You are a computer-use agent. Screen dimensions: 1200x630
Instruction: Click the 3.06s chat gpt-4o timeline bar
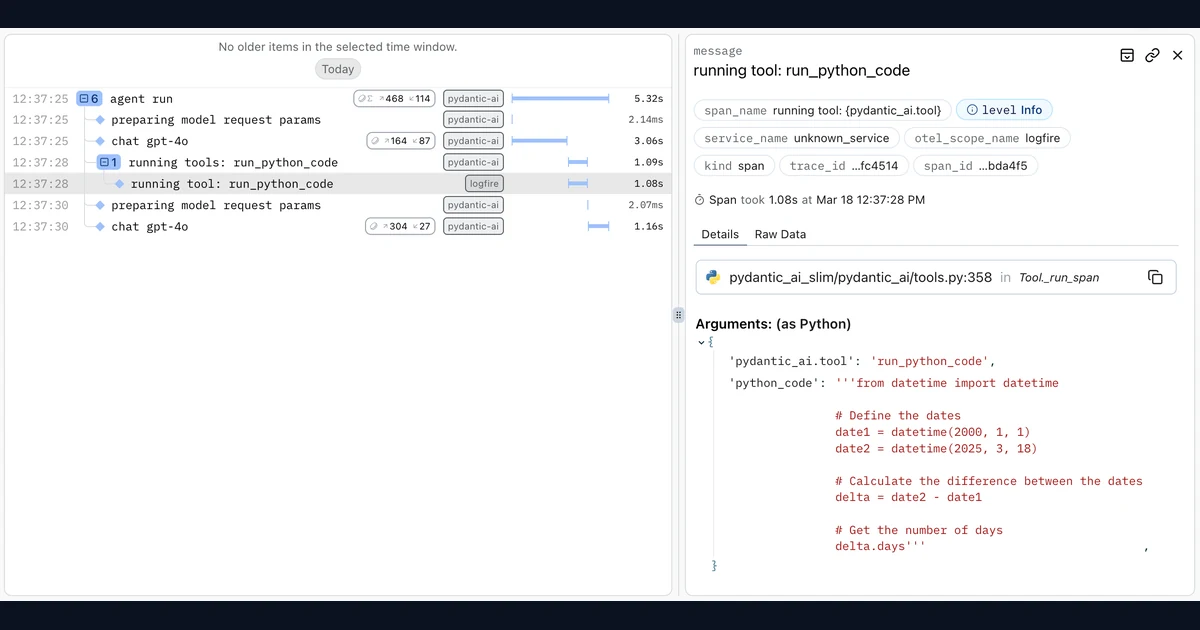click(540, 141)
